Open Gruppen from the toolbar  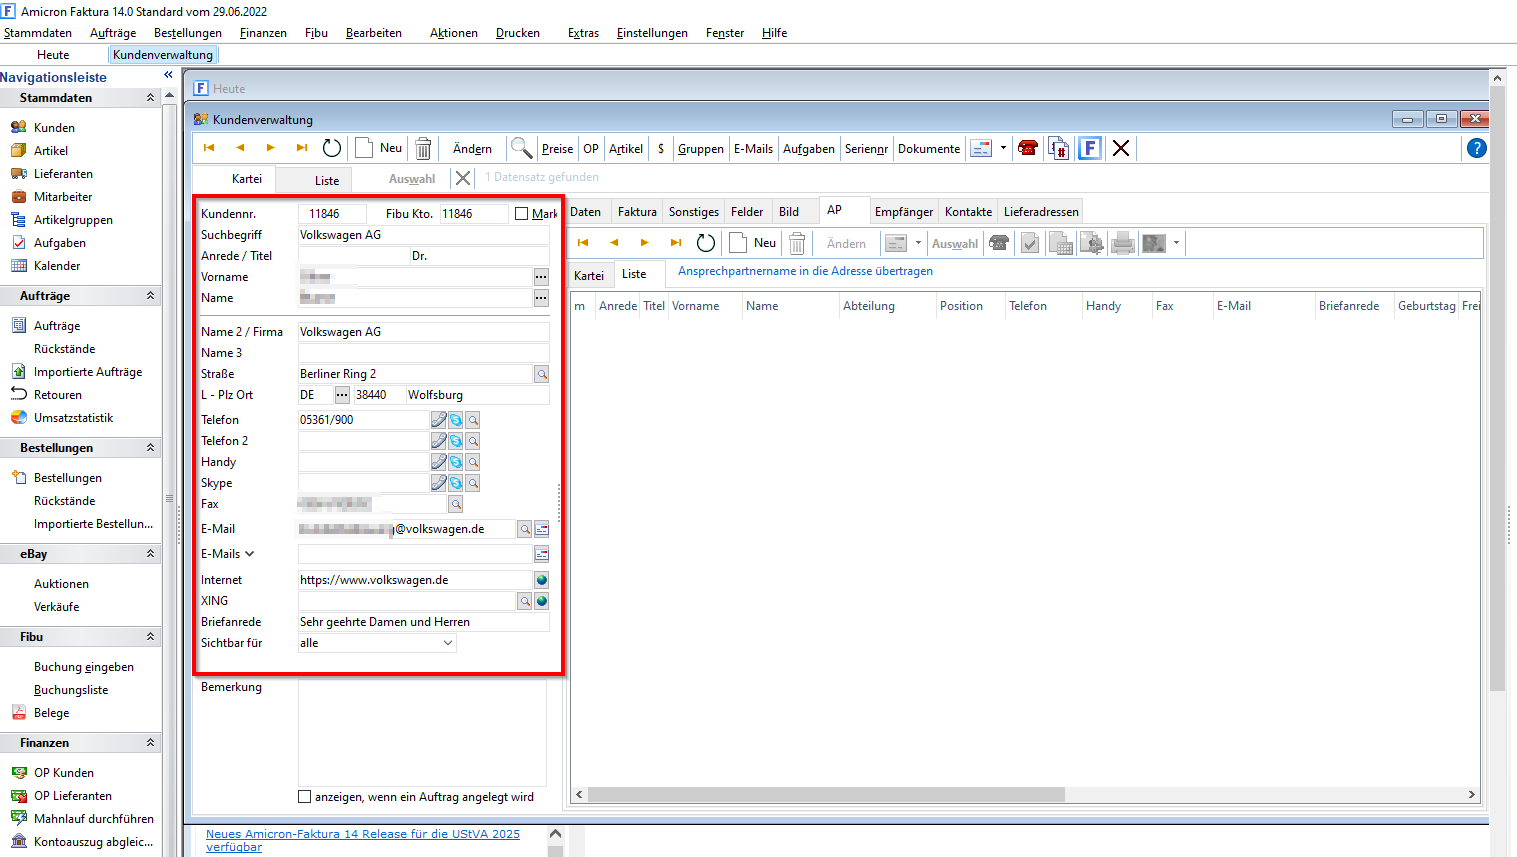[700, 148]
